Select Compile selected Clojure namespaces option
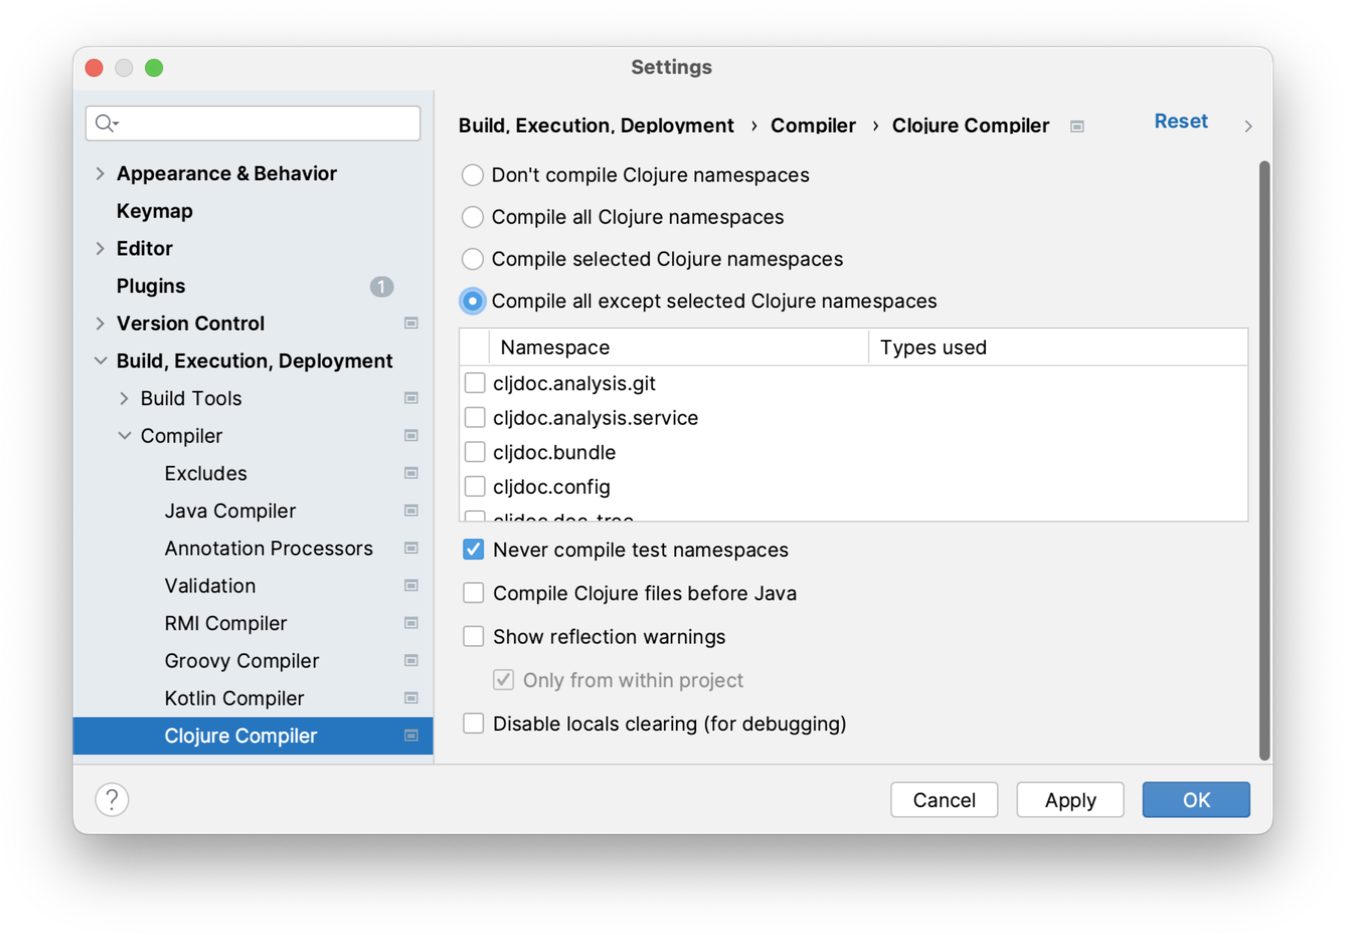Viewport: 1346px width, 935px height. tap(473, 259)
